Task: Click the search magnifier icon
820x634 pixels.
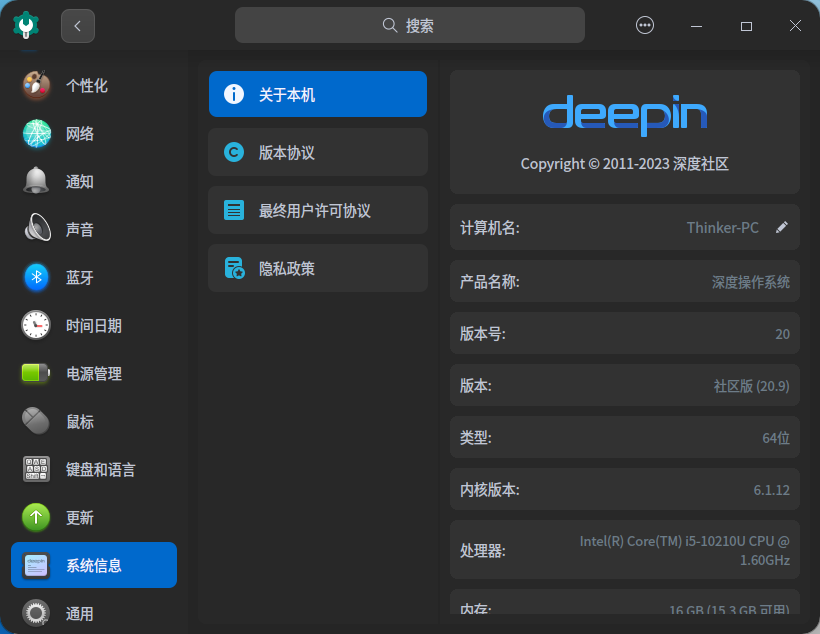Action: tap(390, 25)
